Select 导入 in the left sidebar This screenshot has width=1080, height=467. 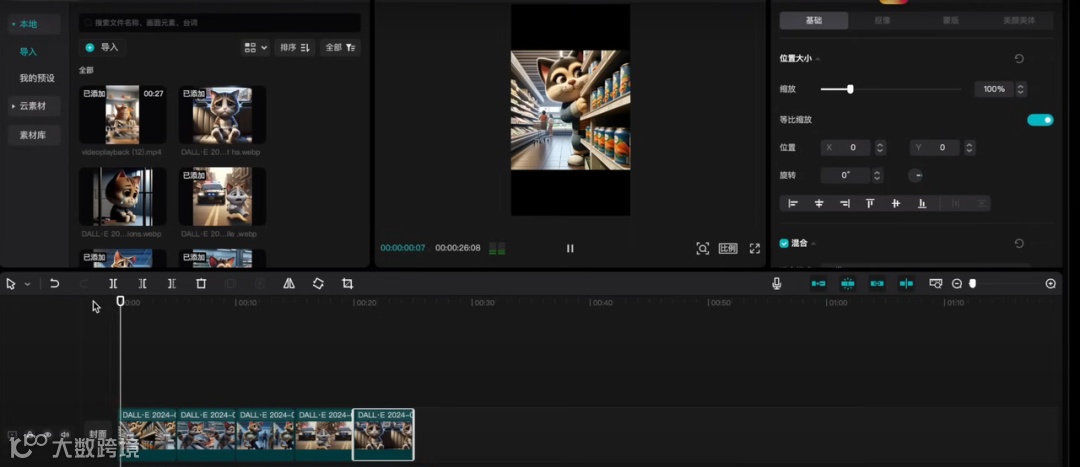pos(28,52)
